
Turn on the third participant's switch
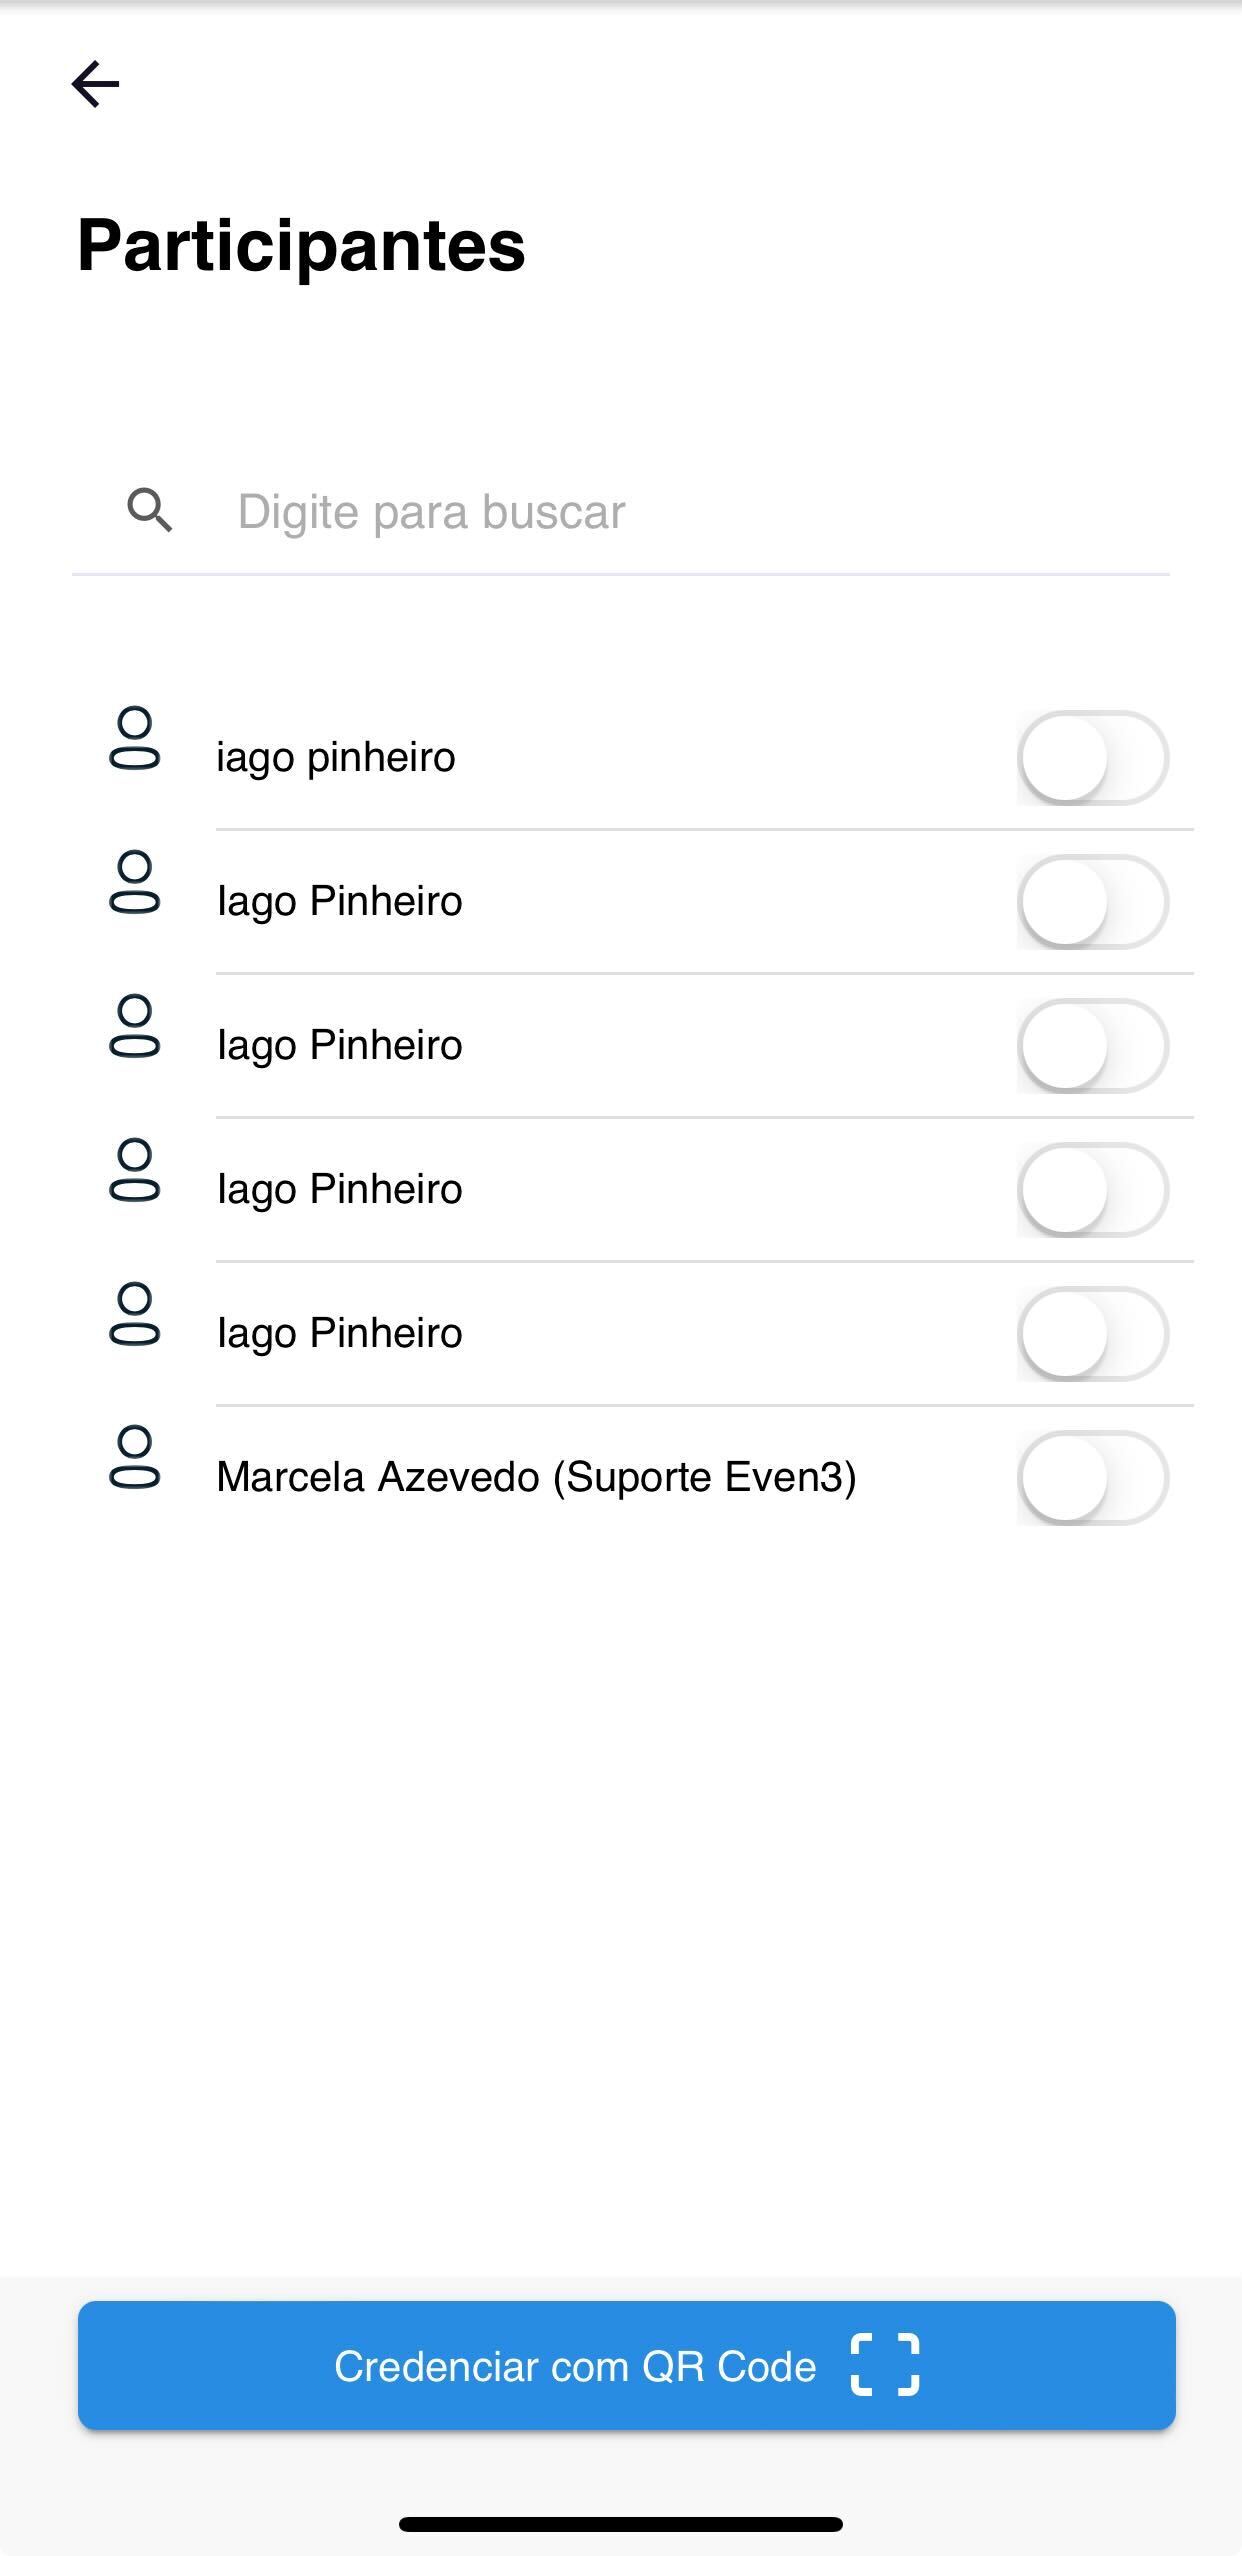pyautogui.click(x=1093, y=1046)
